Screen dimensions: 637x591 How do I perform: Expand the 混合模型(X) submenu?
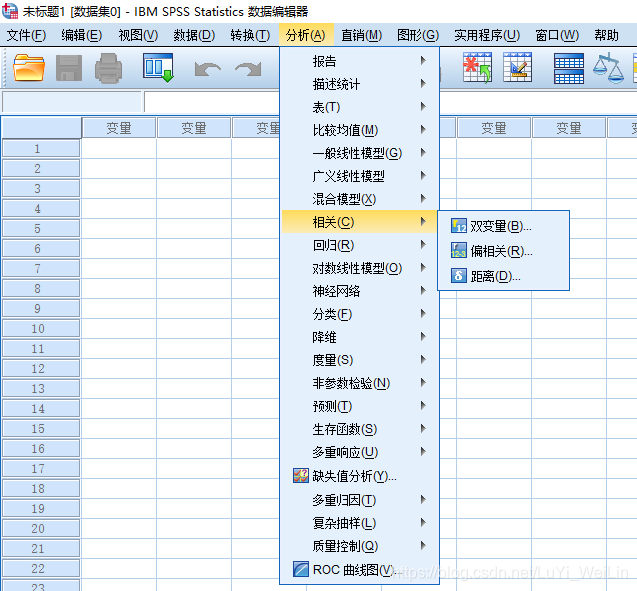tap(360, 199)
